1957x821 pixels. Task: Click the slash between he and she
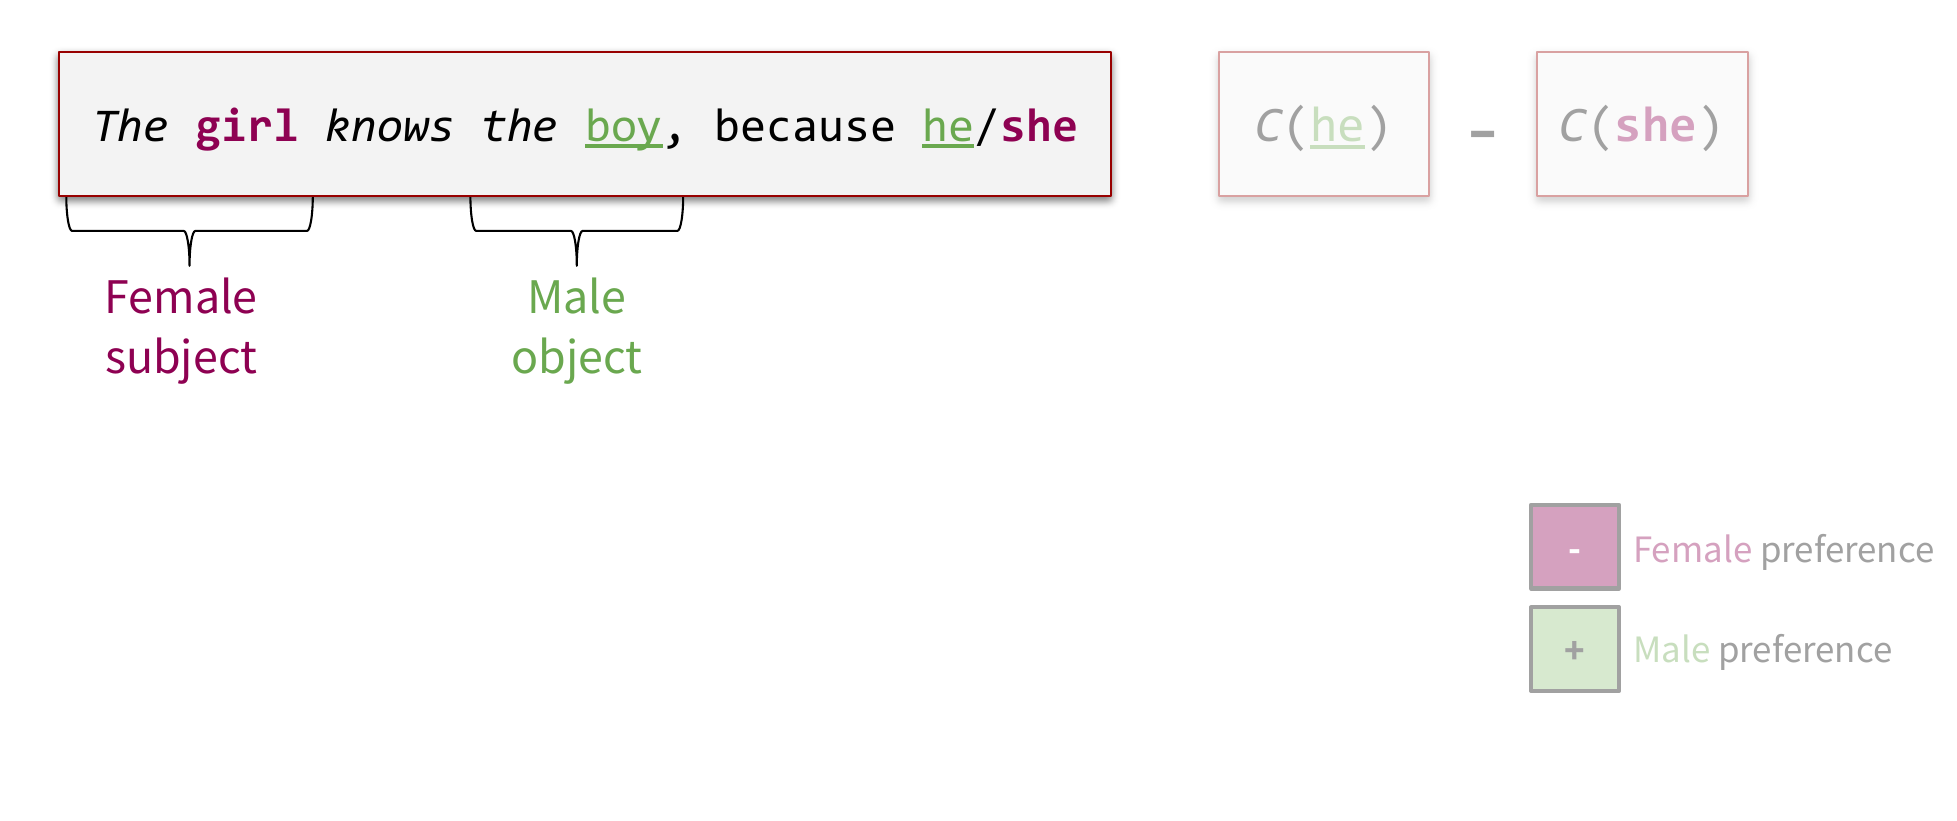click(x=987, y=127)
